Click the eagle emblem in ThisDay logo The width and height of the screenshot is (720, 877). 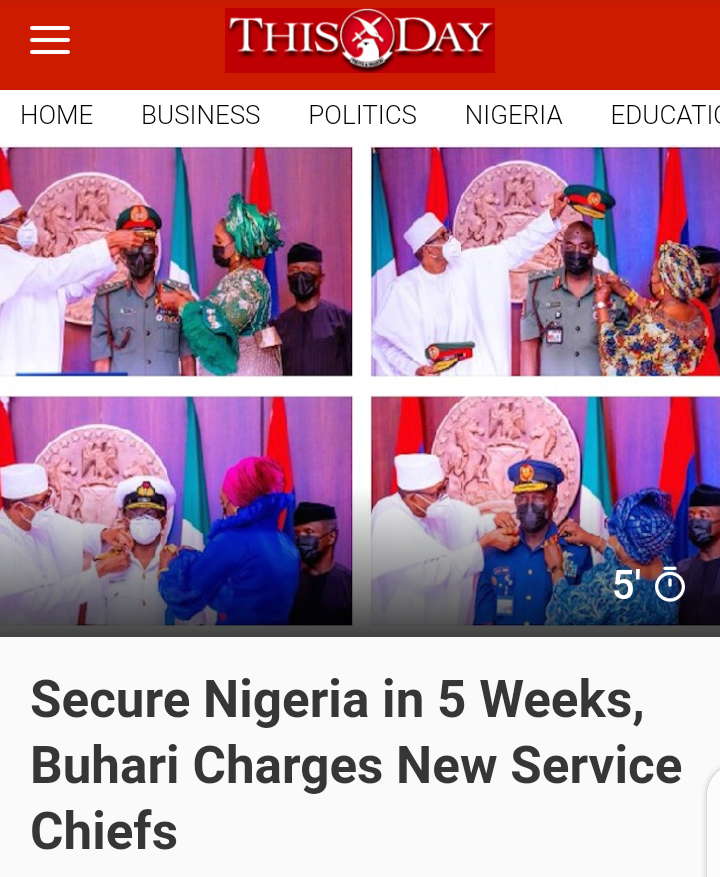click(x=367, y=38)
